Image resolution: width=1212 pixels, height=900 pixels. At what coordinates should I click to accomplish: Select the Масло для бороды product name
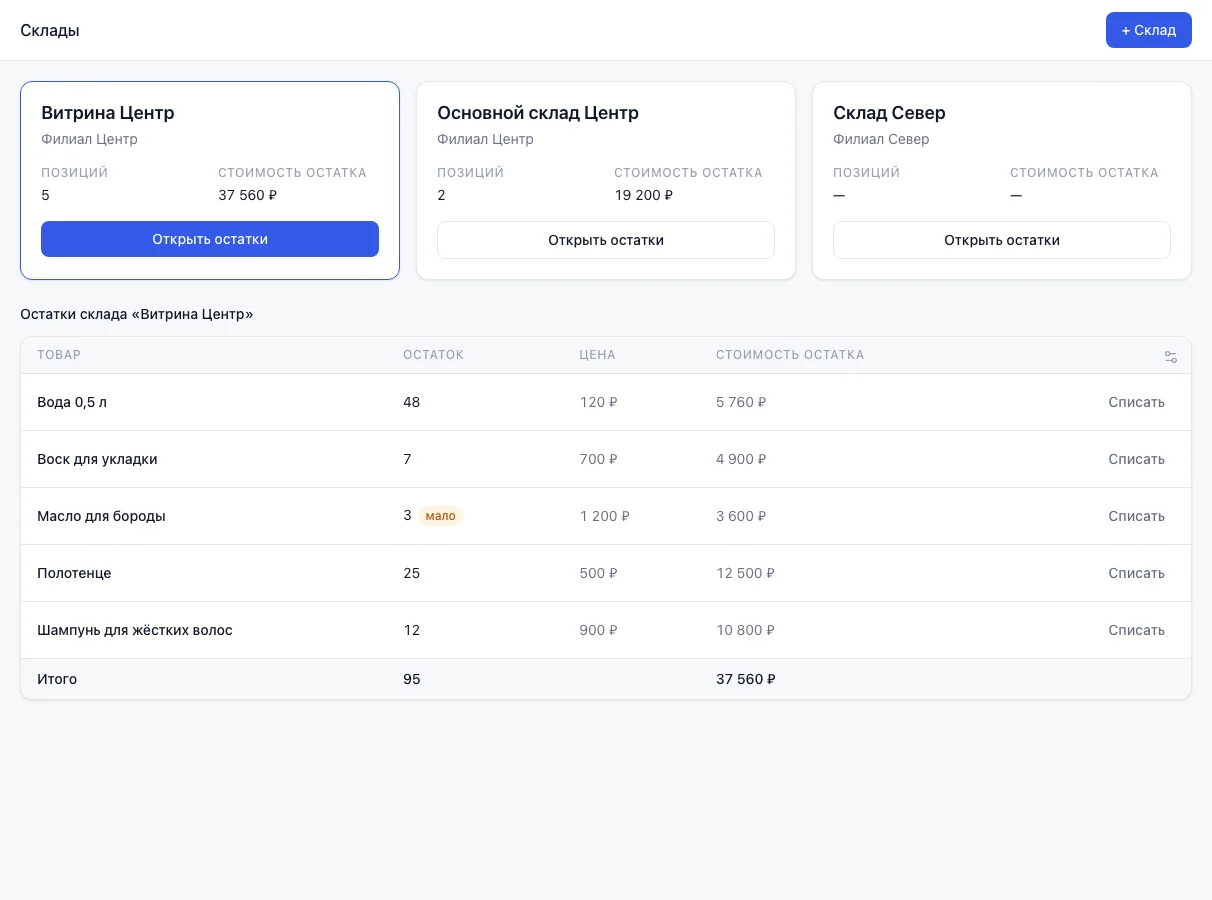(x=101, y=516)
